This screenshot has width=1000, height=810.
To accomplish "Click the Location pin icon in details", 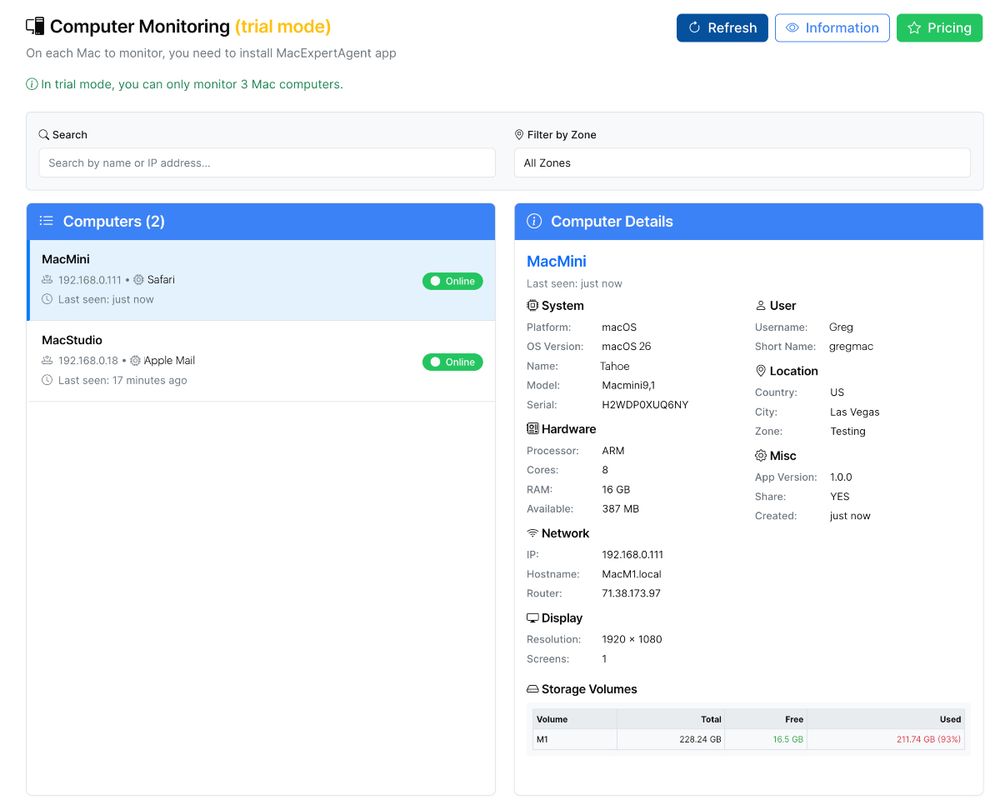I will coord(761,371).
